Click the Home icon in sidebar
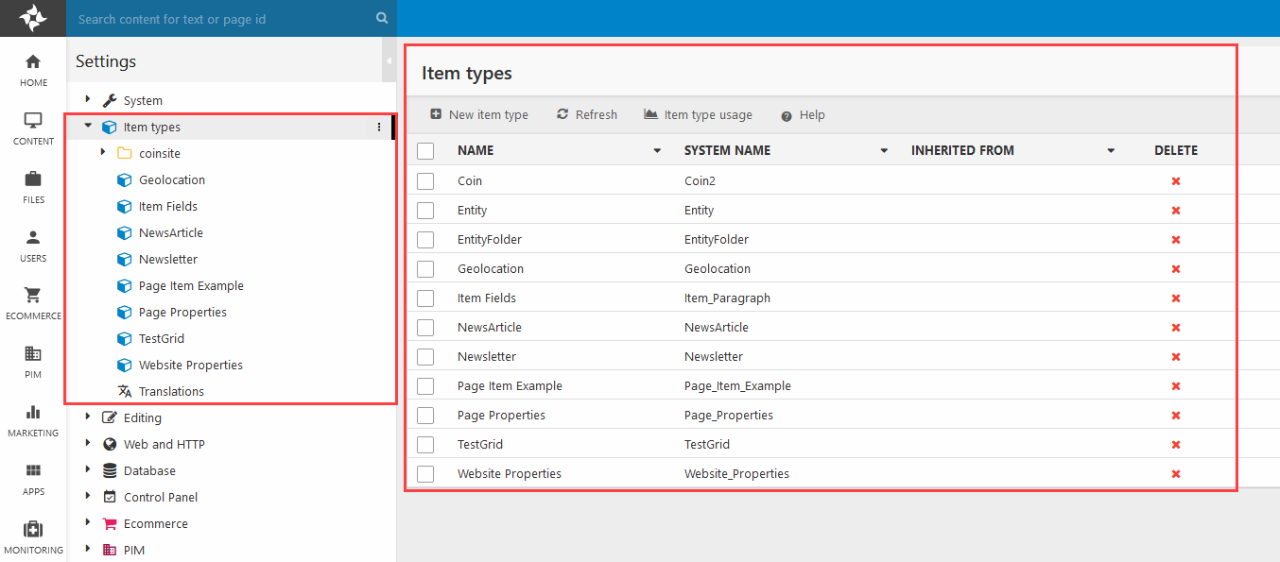Image resolution: width=1280 pixels, height=562 pixels. coord(33,62)
